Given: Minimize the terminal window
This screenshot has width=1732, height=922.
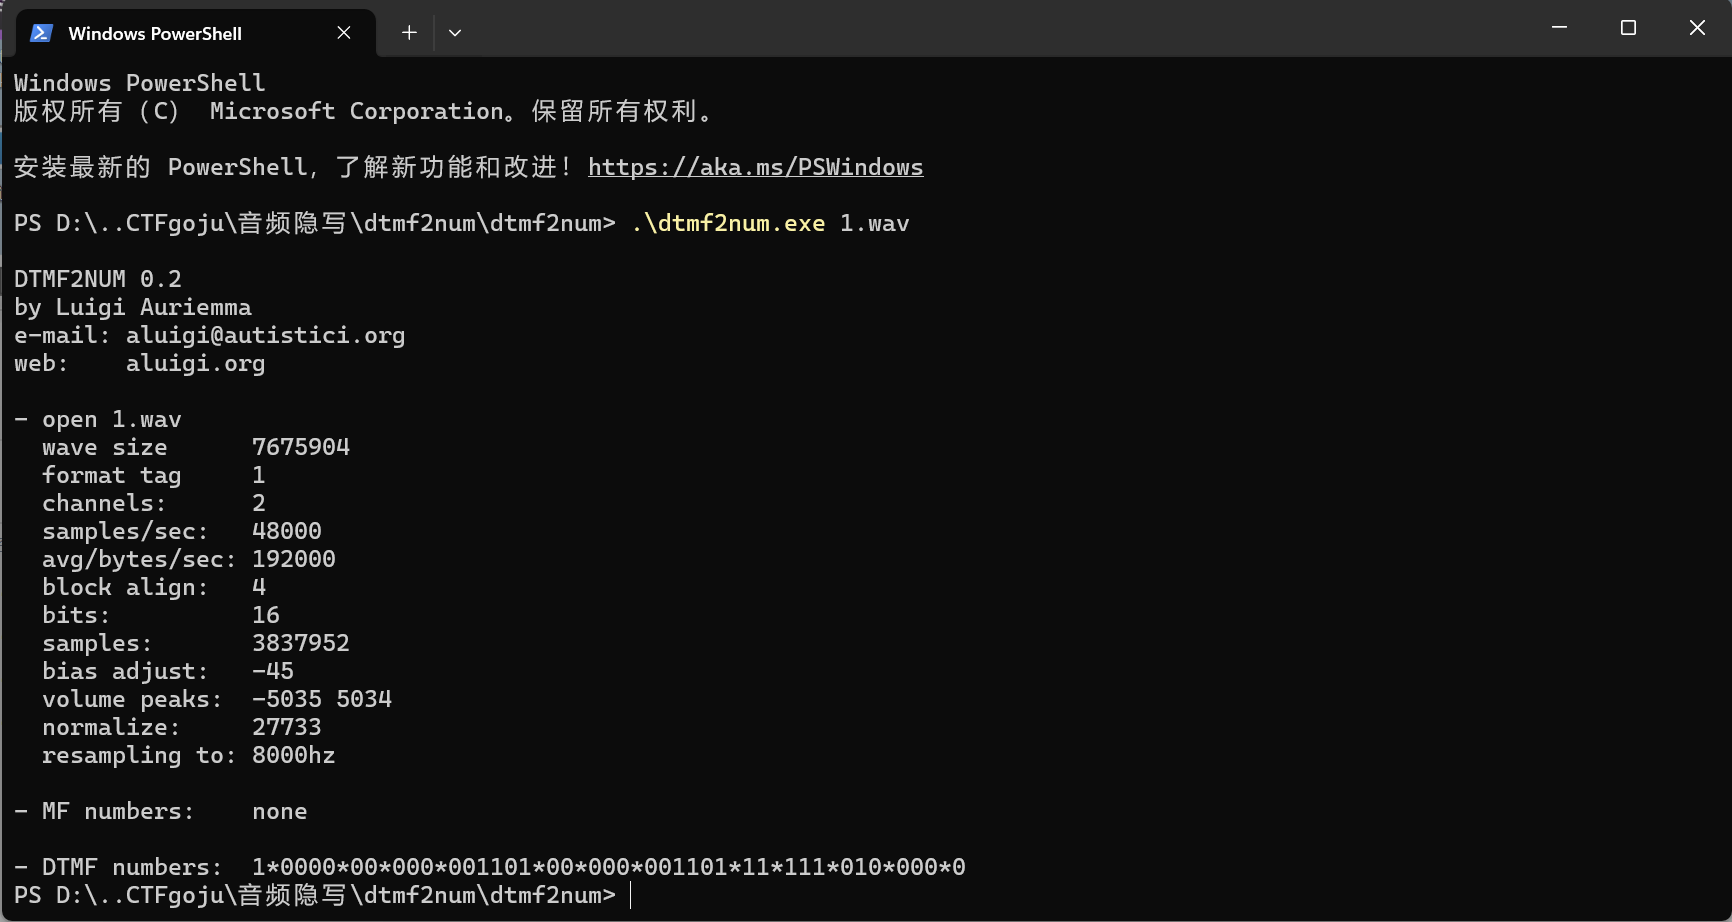Looking at the screenshot, I should [1559, 28].
